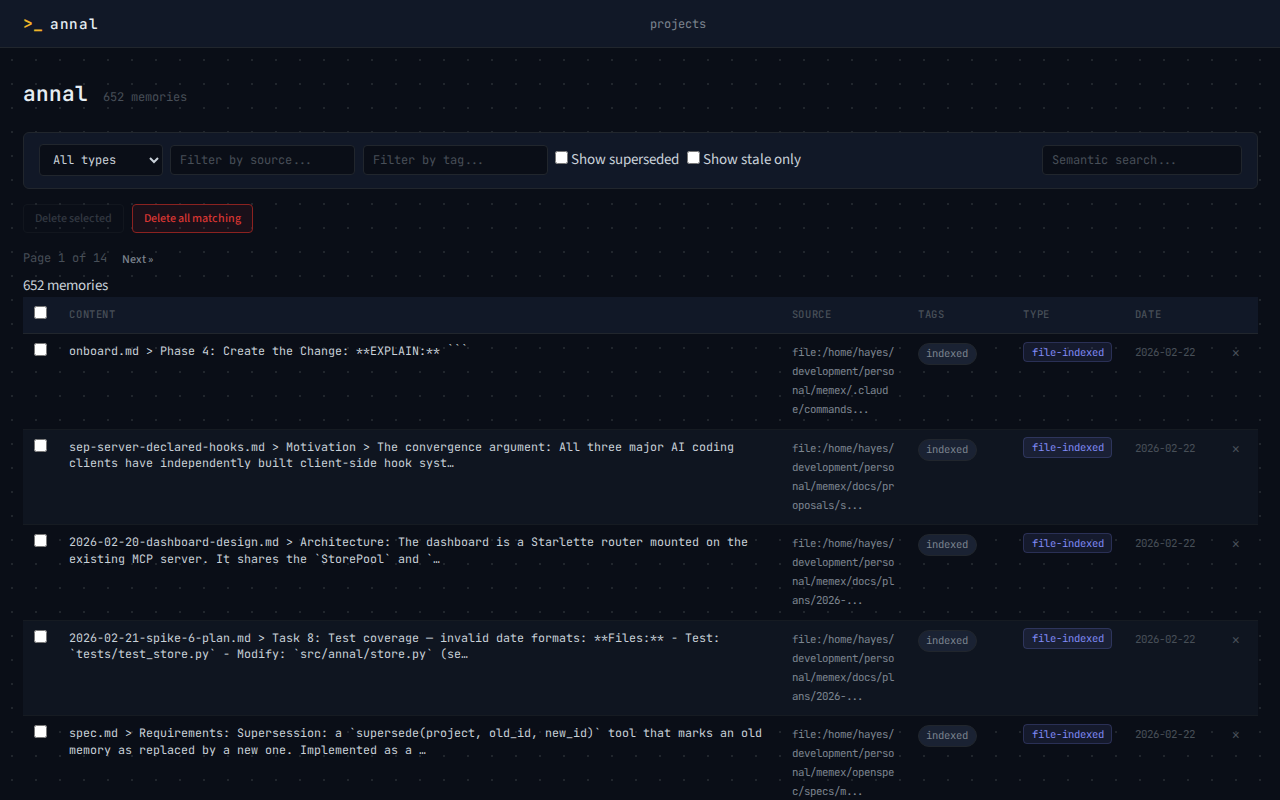Select the spec.md row checkbox
This screenshot has width=1280, height=800.
[40, 731]
